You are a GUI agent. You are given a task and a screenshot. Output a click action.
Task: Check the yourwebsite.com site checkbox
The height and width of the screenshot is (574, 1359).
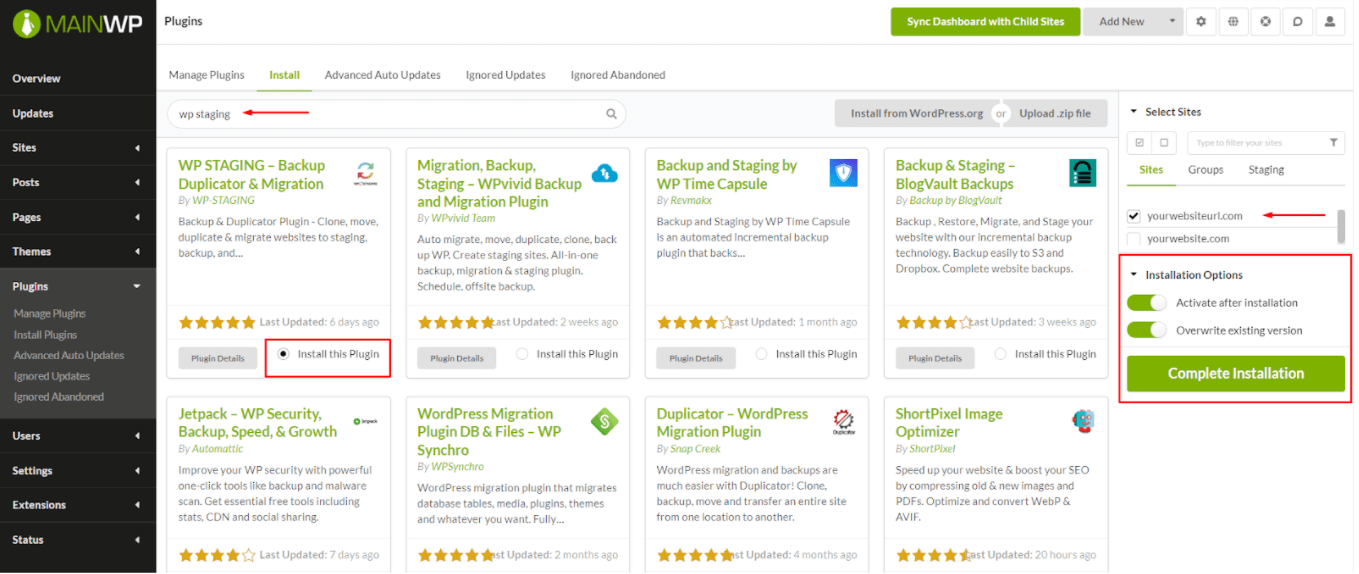[1133, 239]
